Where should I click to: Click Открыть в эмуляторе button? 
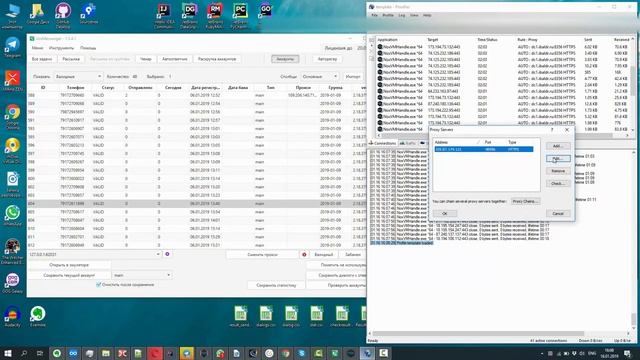click(69, 265)
